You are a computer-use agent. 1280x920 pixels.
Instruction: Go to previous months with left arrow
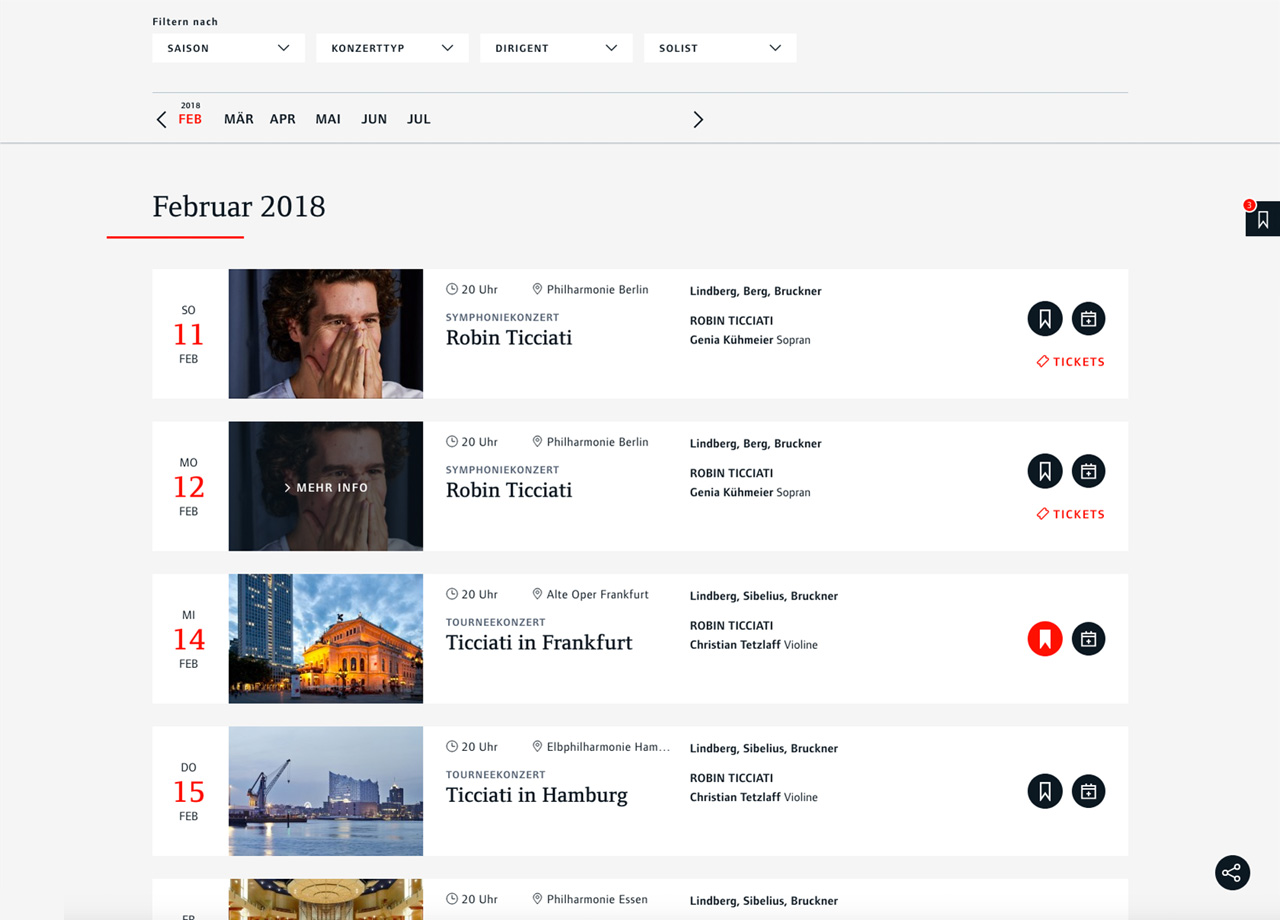(161, 120)
